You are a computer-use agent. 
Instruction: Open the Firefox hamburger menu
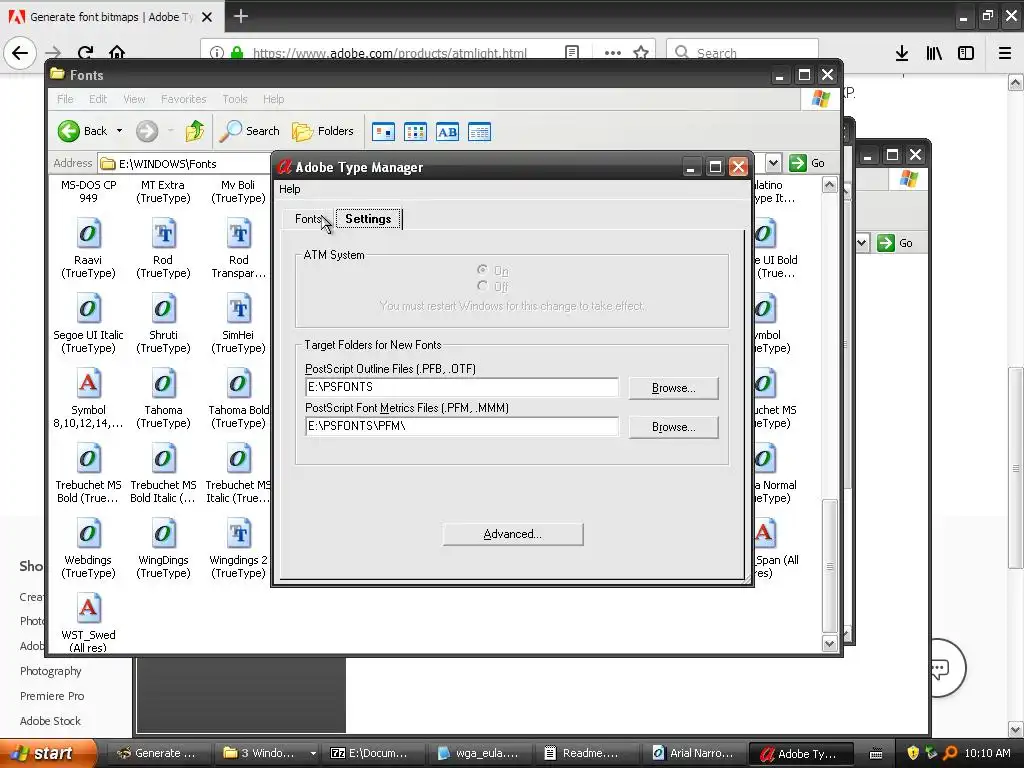click(1005, 53)
